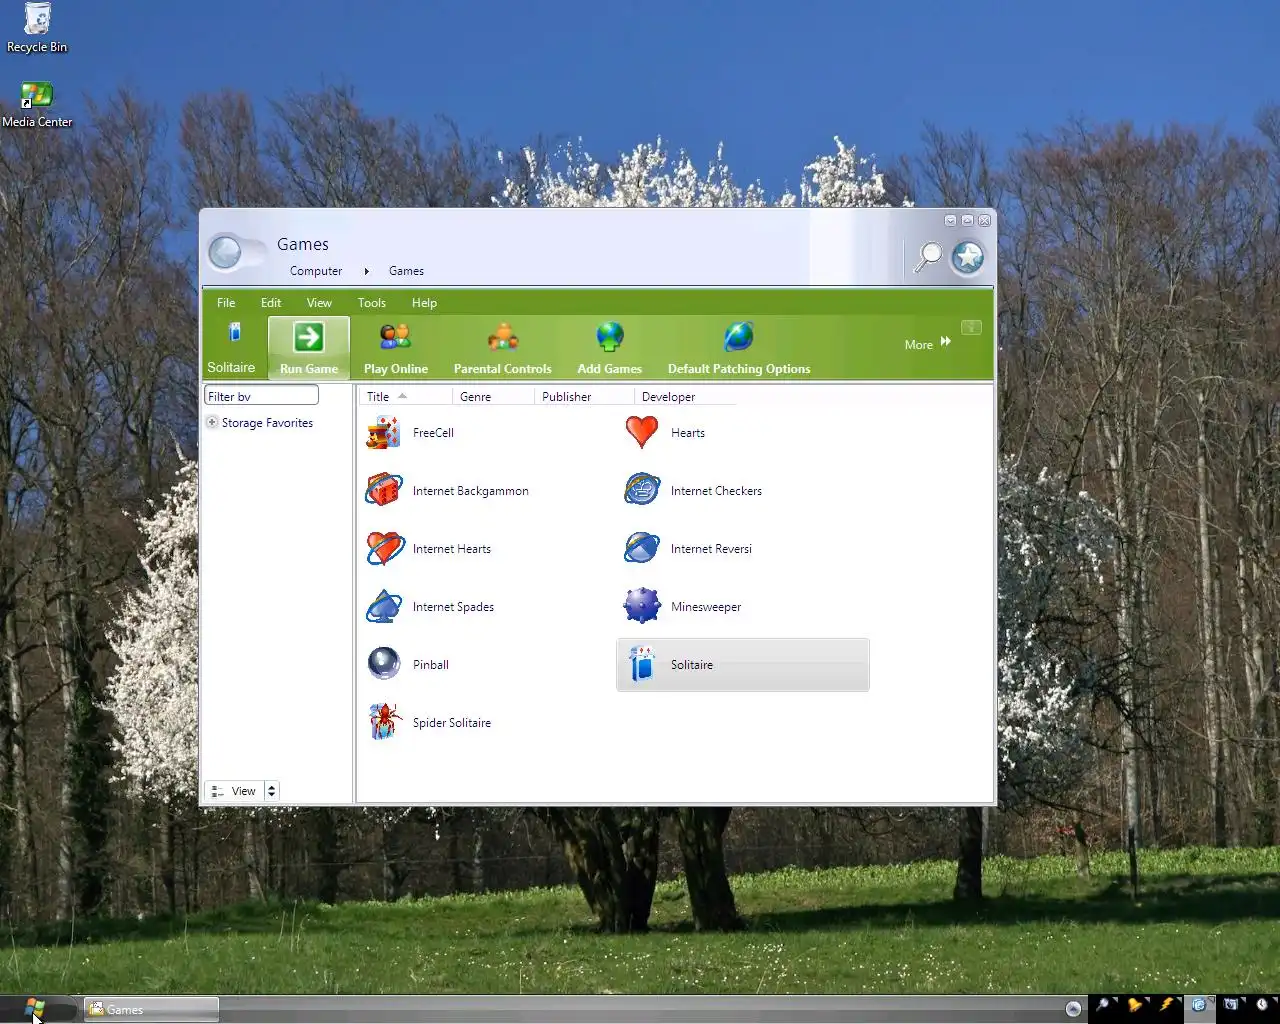
Task: Select the Internet Spades icon
Action: (x=384, y=606)
